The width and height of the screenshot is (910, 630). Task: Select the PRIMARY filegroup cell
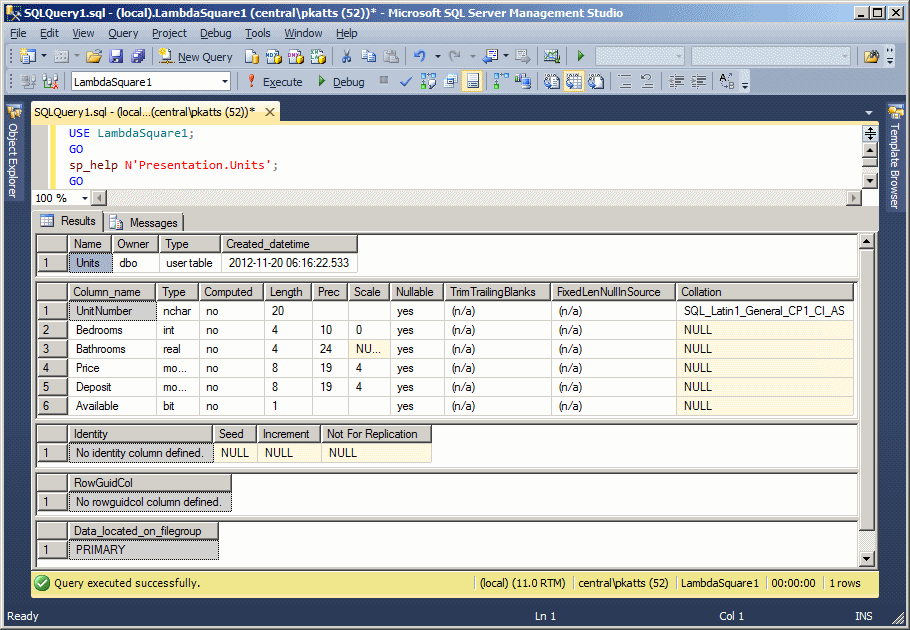143,550
